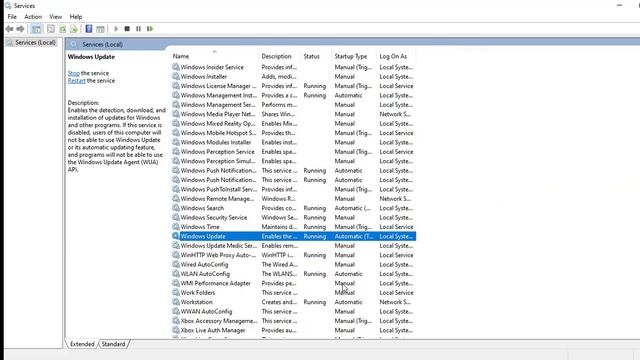Open the View menu
Image resolution: width=640 pixels, height=360 pixels.
pos(56,17)
